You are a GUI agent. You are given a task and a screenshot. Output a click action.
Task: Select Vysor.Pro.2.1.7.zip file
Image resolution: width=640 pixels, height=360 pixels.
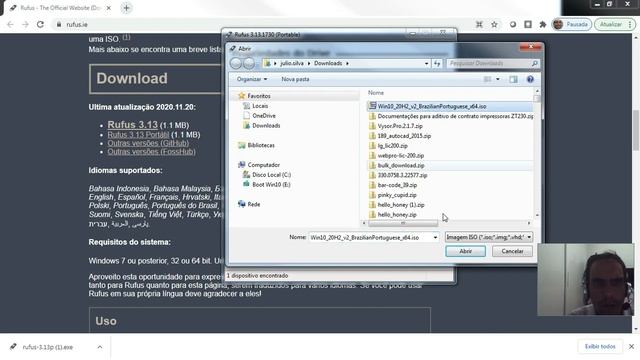click(400, 126)
